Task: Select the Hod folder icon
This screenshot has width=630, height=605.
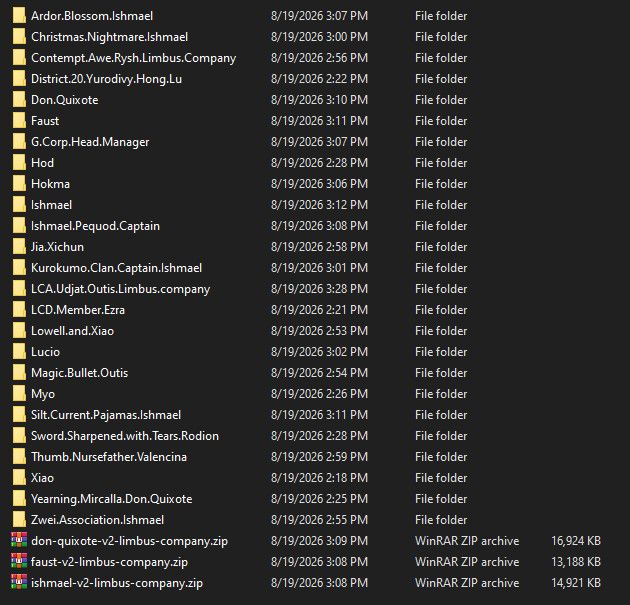Action: 19,163
